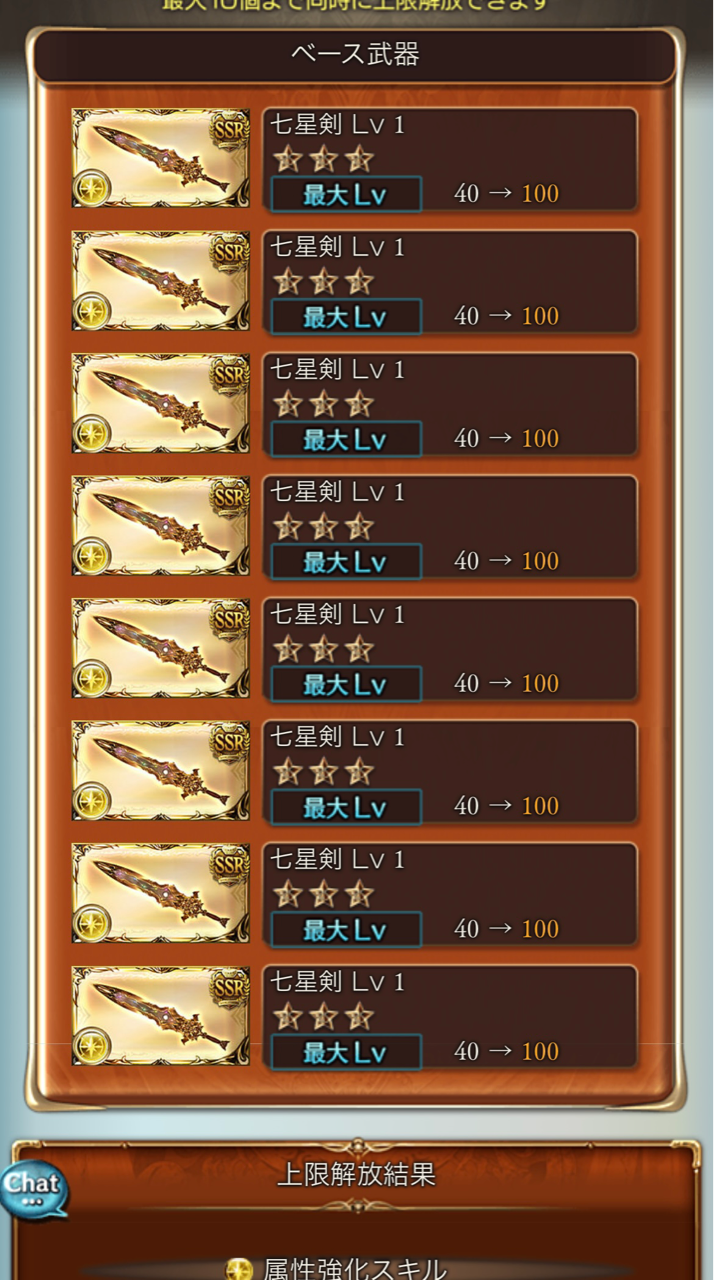714x1280 pixels.
Task: Click the stars on the second 七星剣
Action: click(323, 281)
